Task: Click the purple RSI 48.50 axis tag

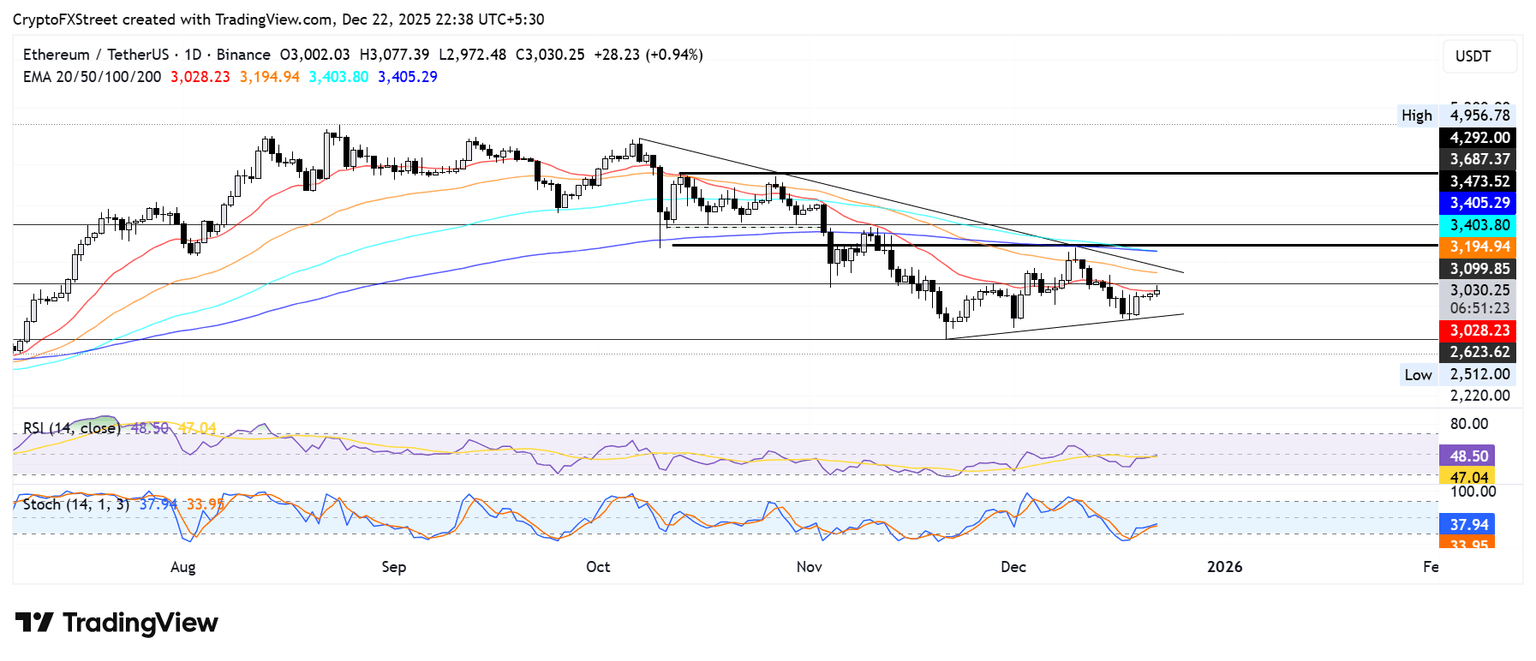Action: [x=1466, y=454]
